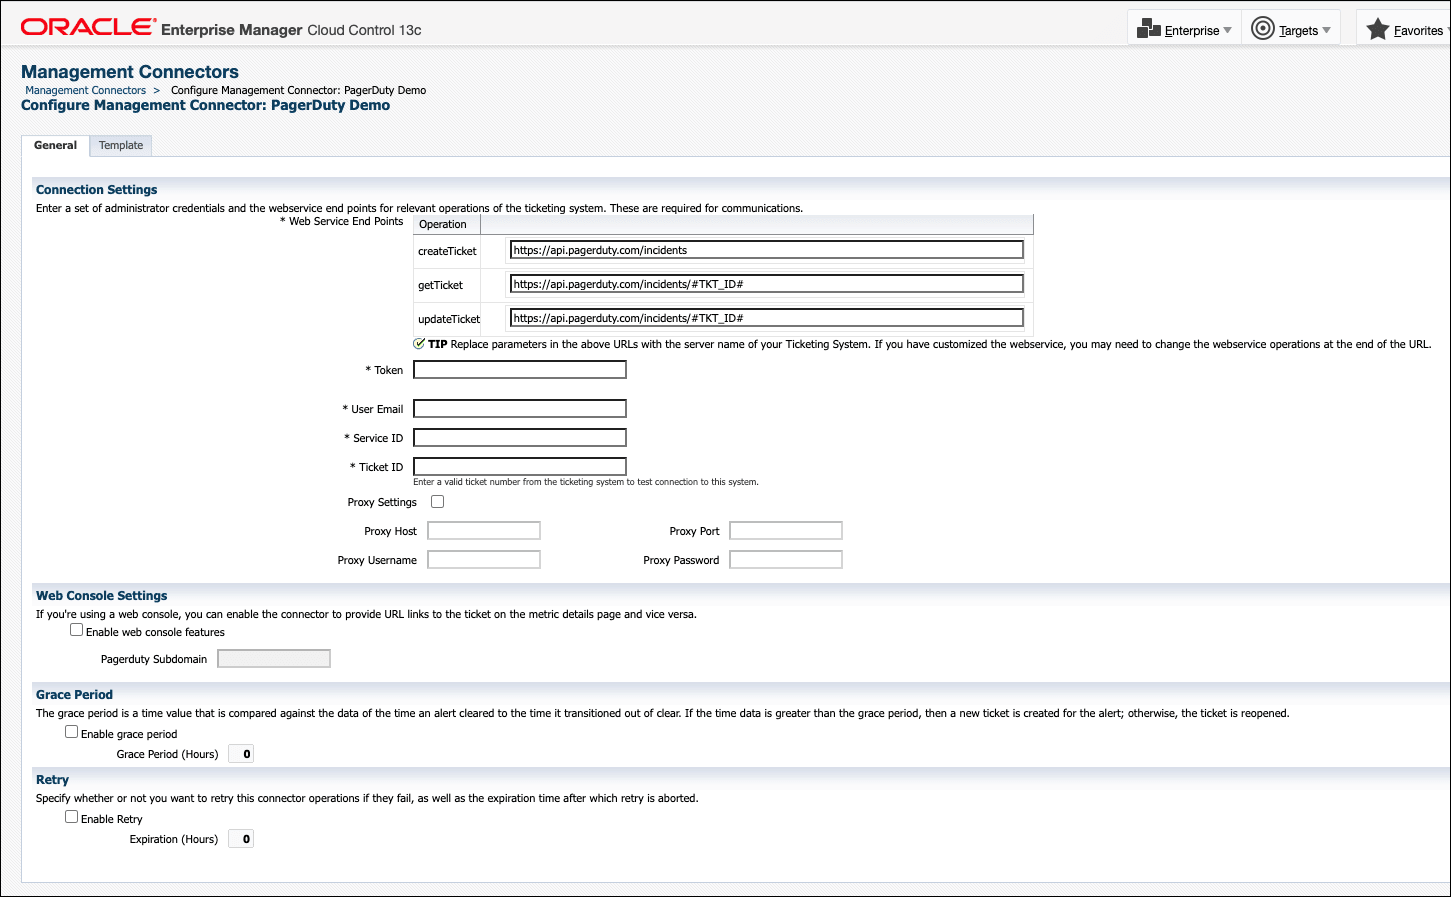The image size is (1451, 897).
Task: Click the green TIP checkmark icon
Action: 418,343
